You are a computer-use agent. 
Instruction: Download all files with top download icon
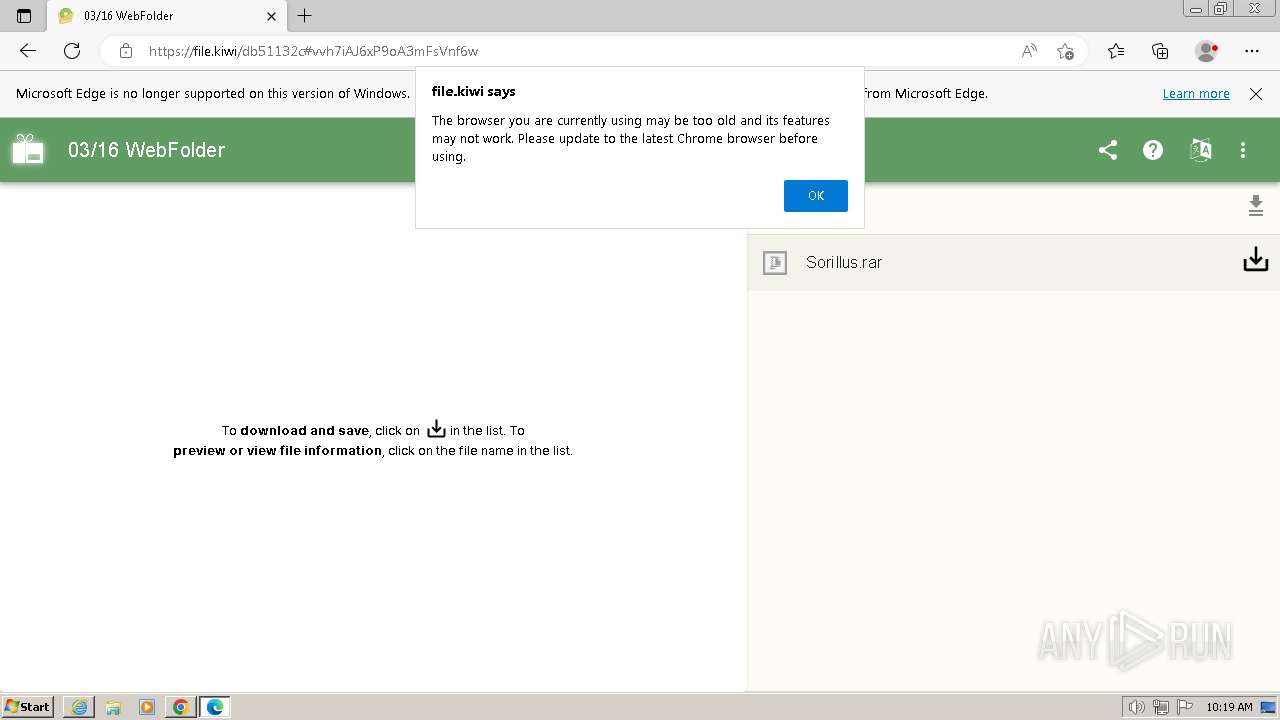(x=1256, y=206)
